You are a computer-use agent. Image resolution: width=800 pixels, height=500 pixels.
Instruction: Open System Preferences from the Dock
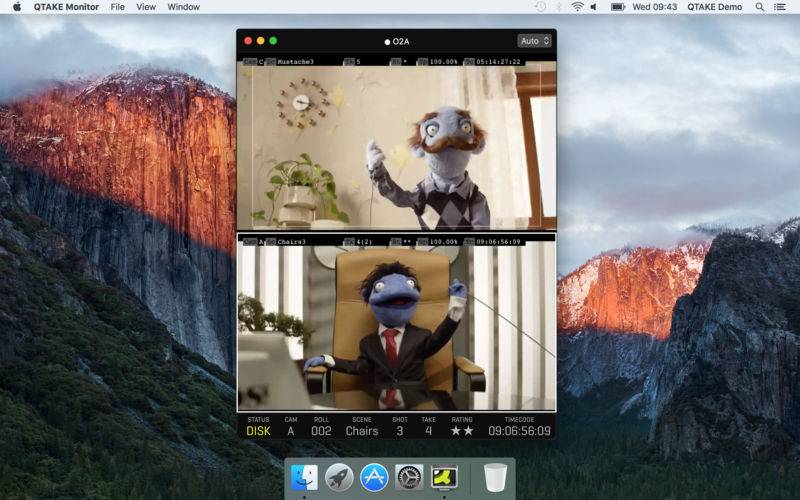(409, 478)
